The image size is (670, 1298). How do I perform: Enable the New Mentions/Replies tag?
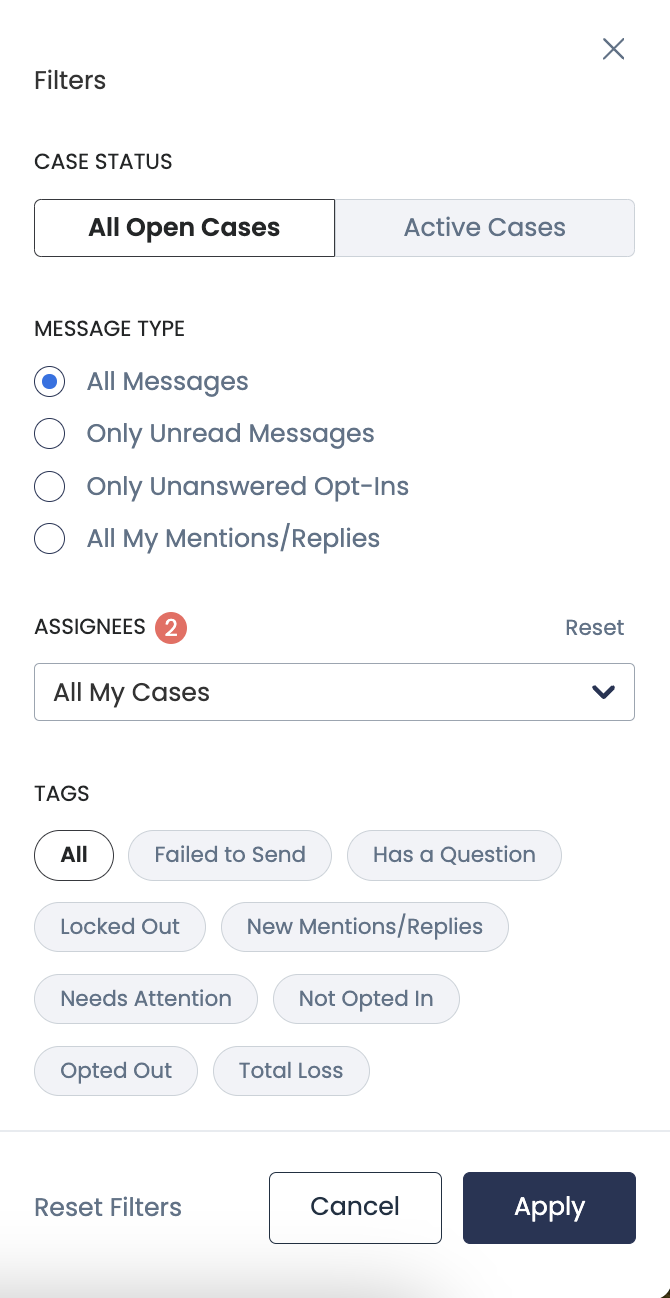[x=364, y=927]
